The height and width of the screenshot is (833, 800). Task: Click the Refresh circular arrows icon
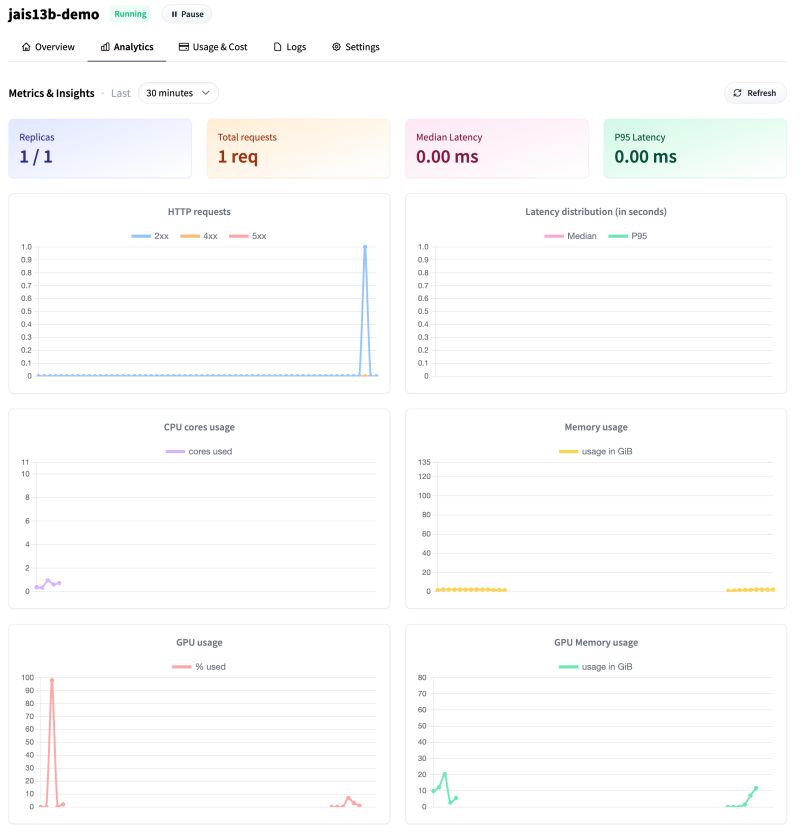click(738, 94)
